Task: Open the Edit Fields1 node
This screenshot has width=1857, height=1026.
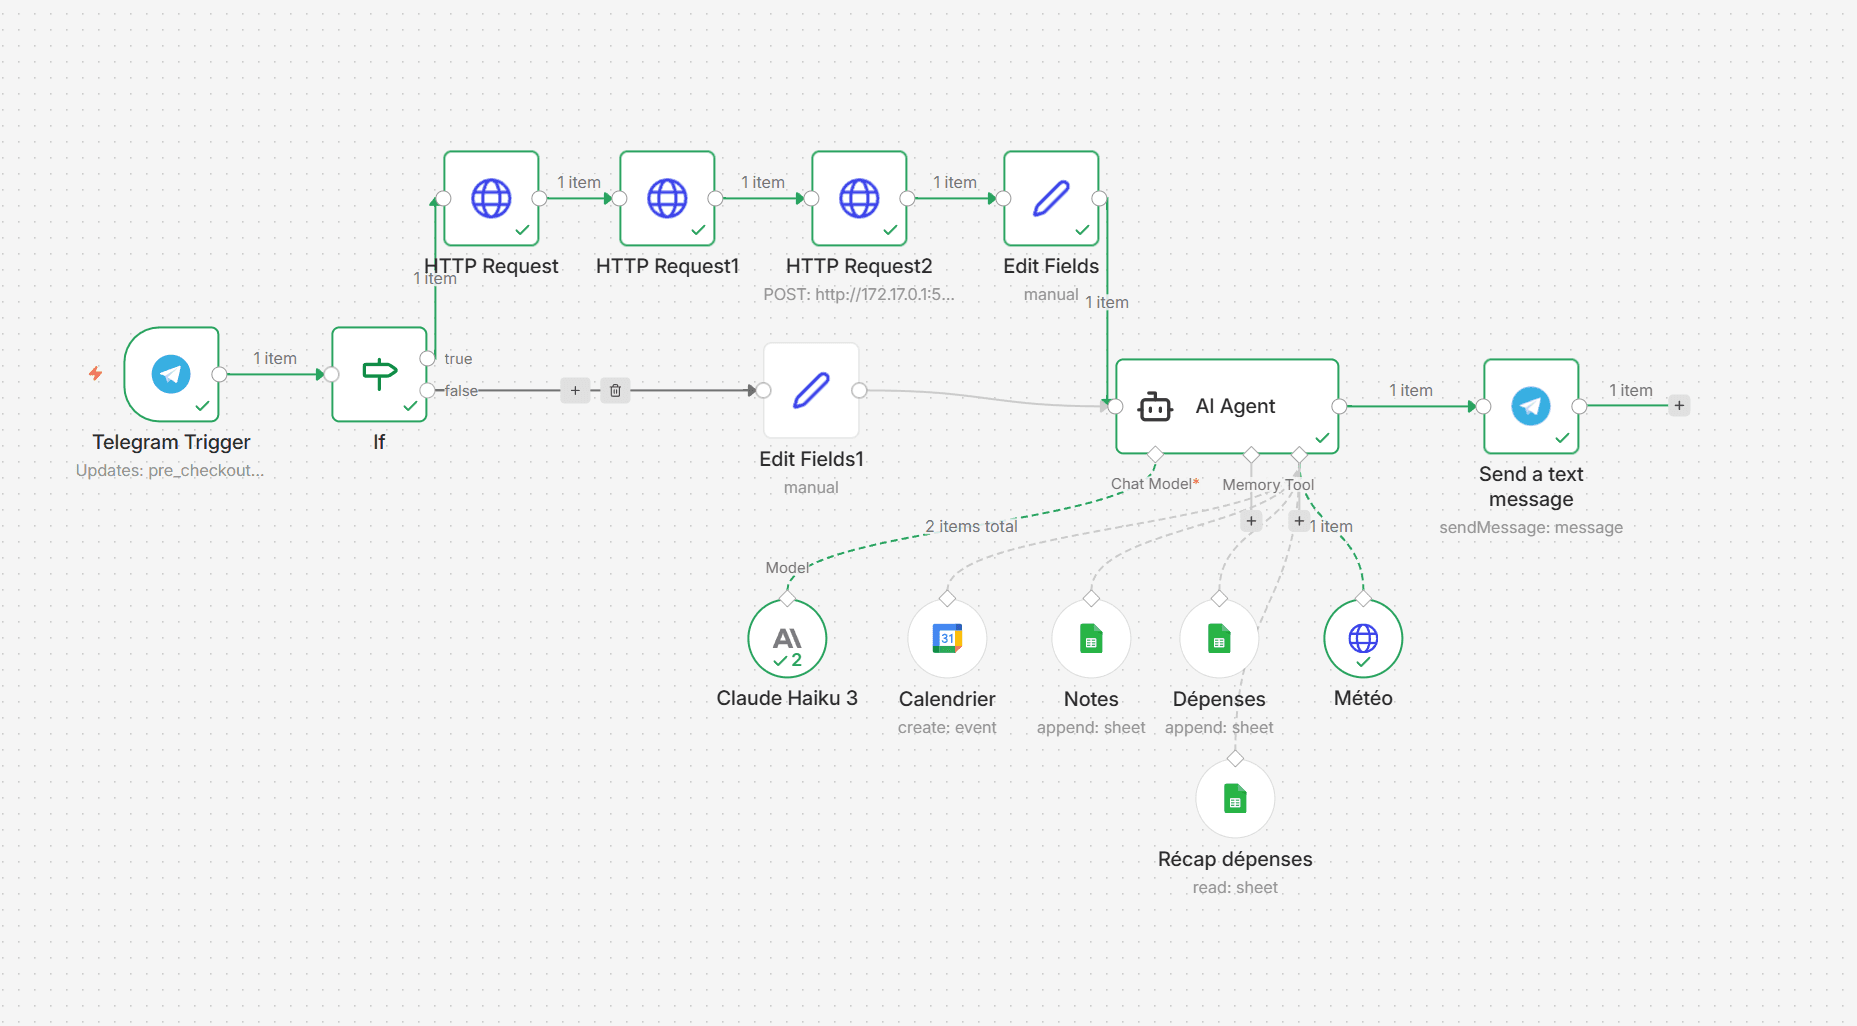Action: (810, 390)
